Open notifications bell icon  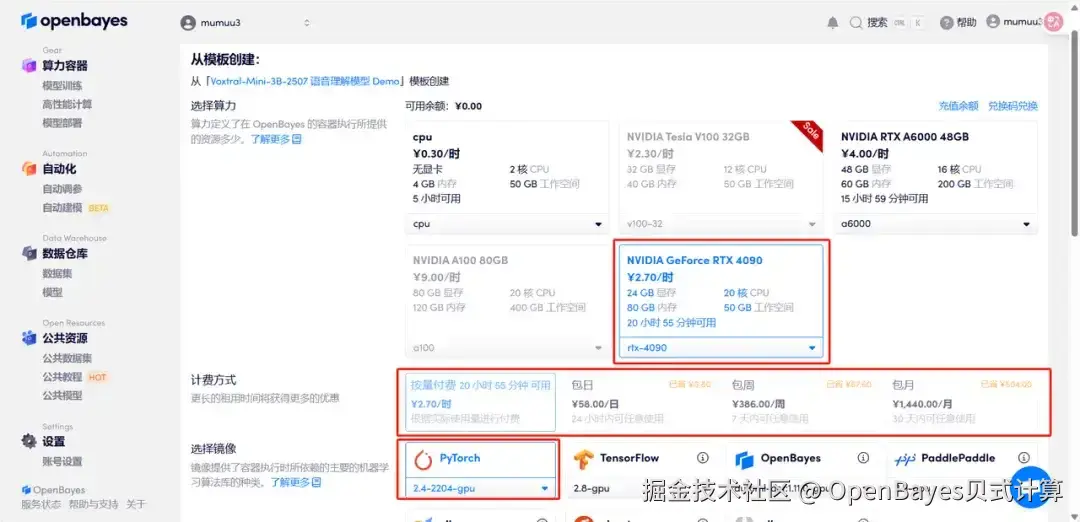[x=833, y=23]
